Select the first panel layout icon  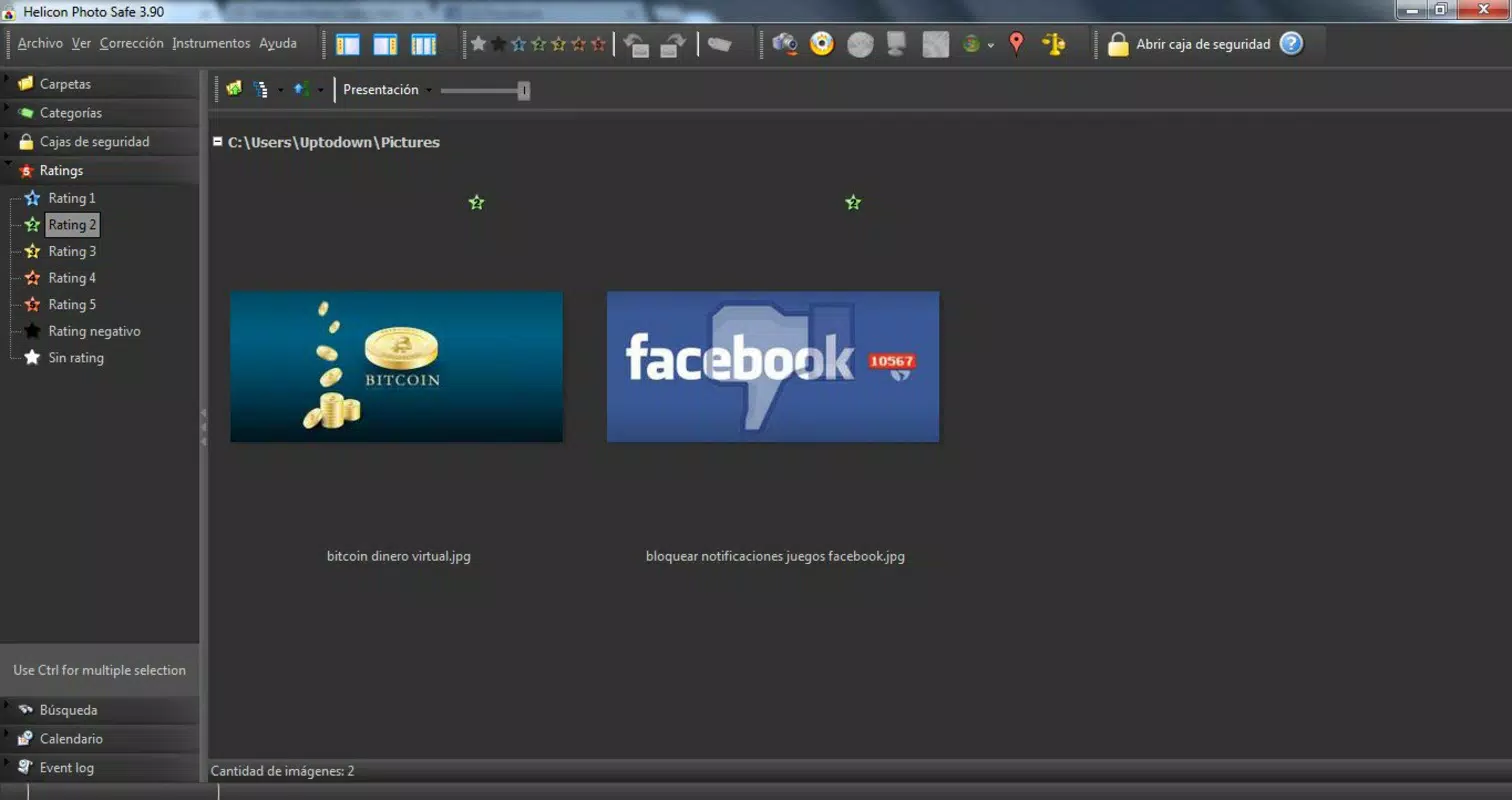(x=348, y=45)
